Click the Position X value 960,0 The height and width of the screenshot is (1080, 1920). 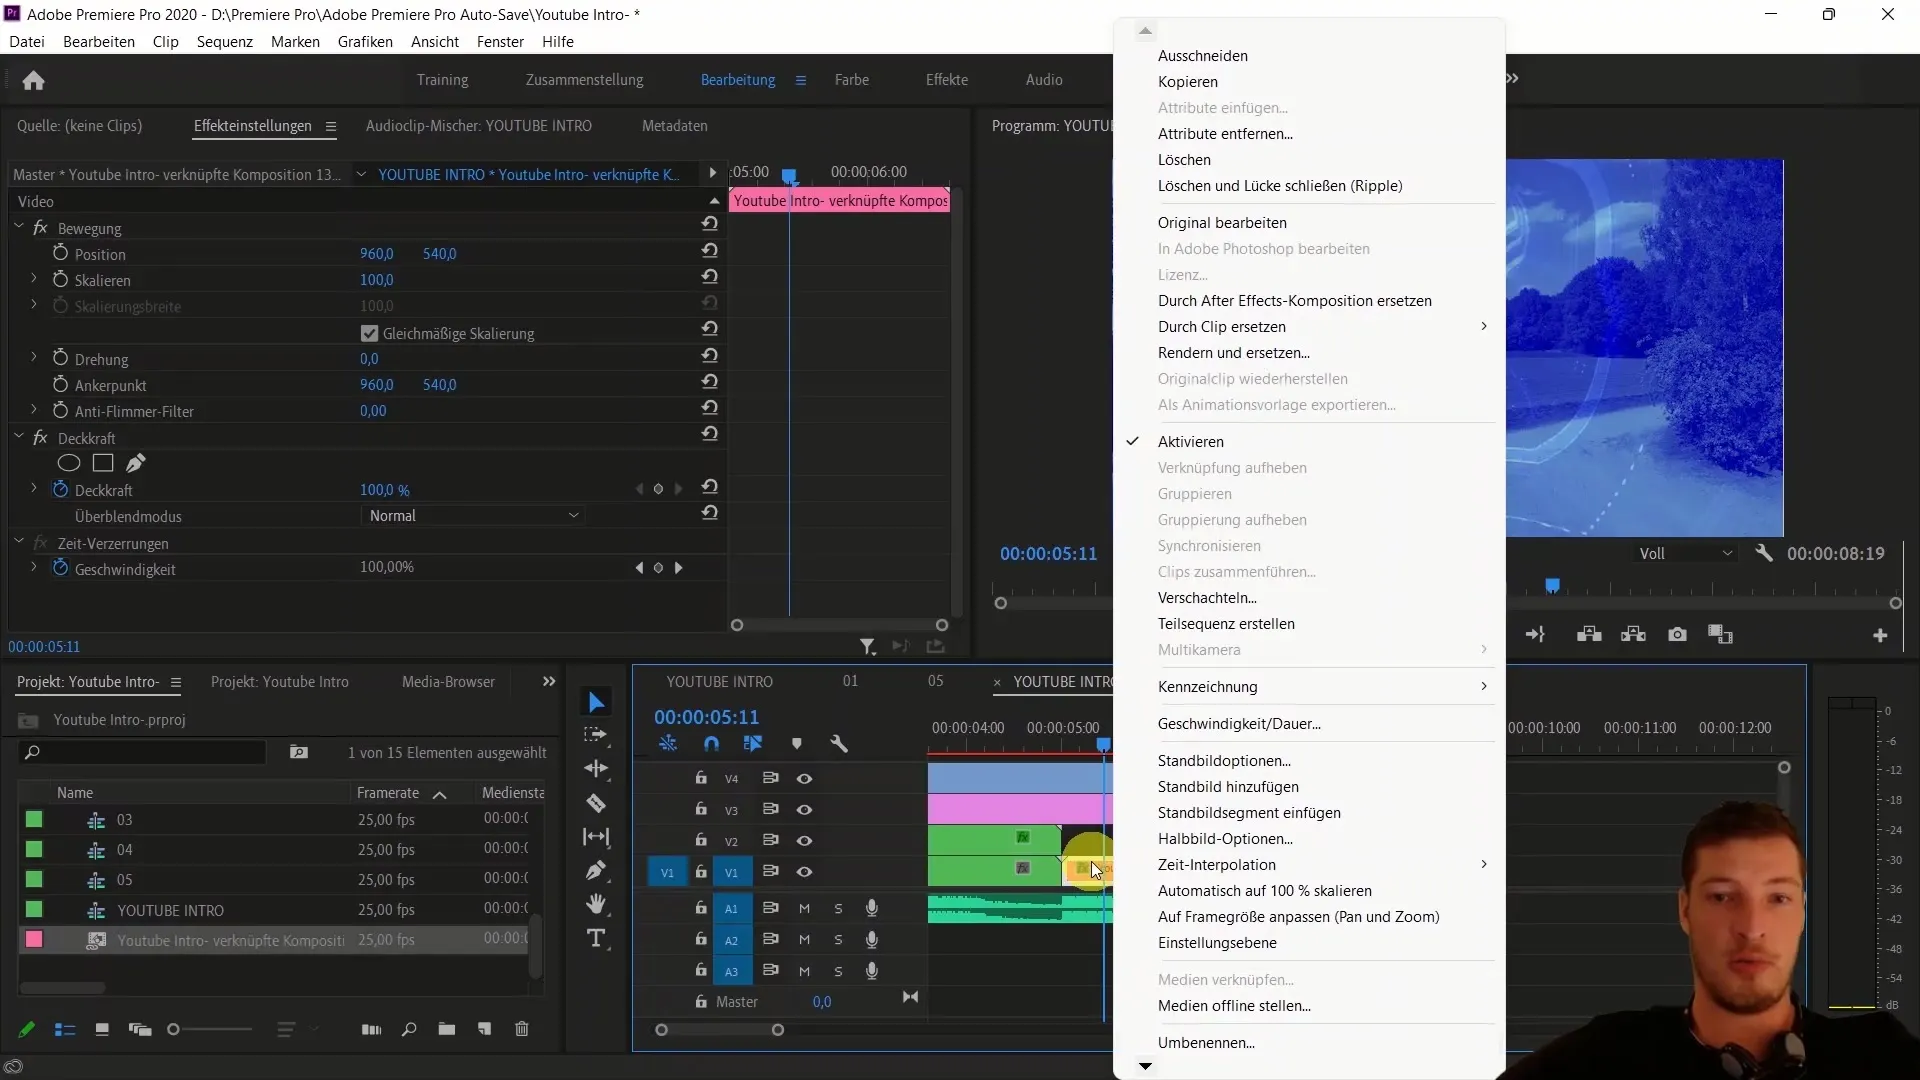(x=377, y=254)
